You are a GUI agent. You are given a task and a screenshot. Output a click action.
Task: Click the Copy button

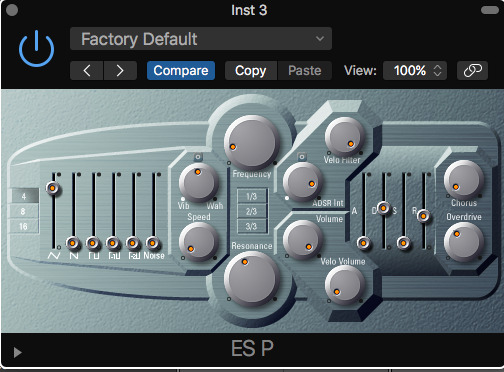tap(251, 70)
